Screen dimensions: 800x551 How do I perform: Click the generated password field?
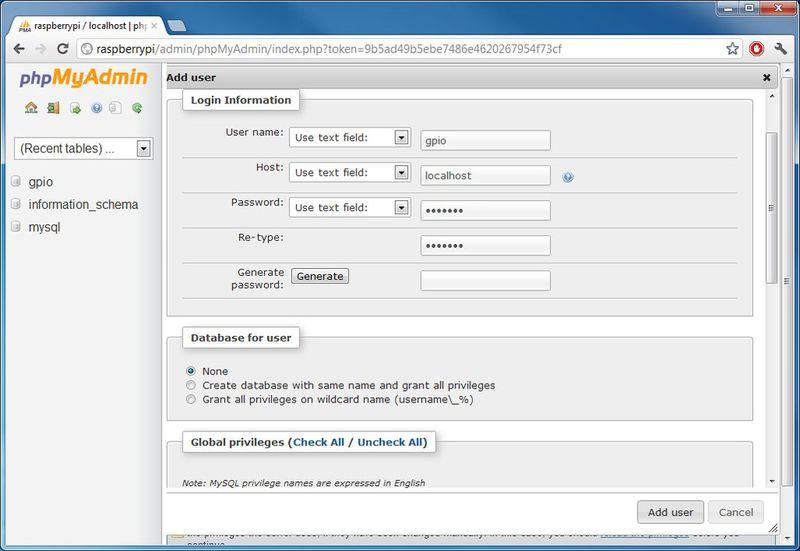click(x=485, y=281)
